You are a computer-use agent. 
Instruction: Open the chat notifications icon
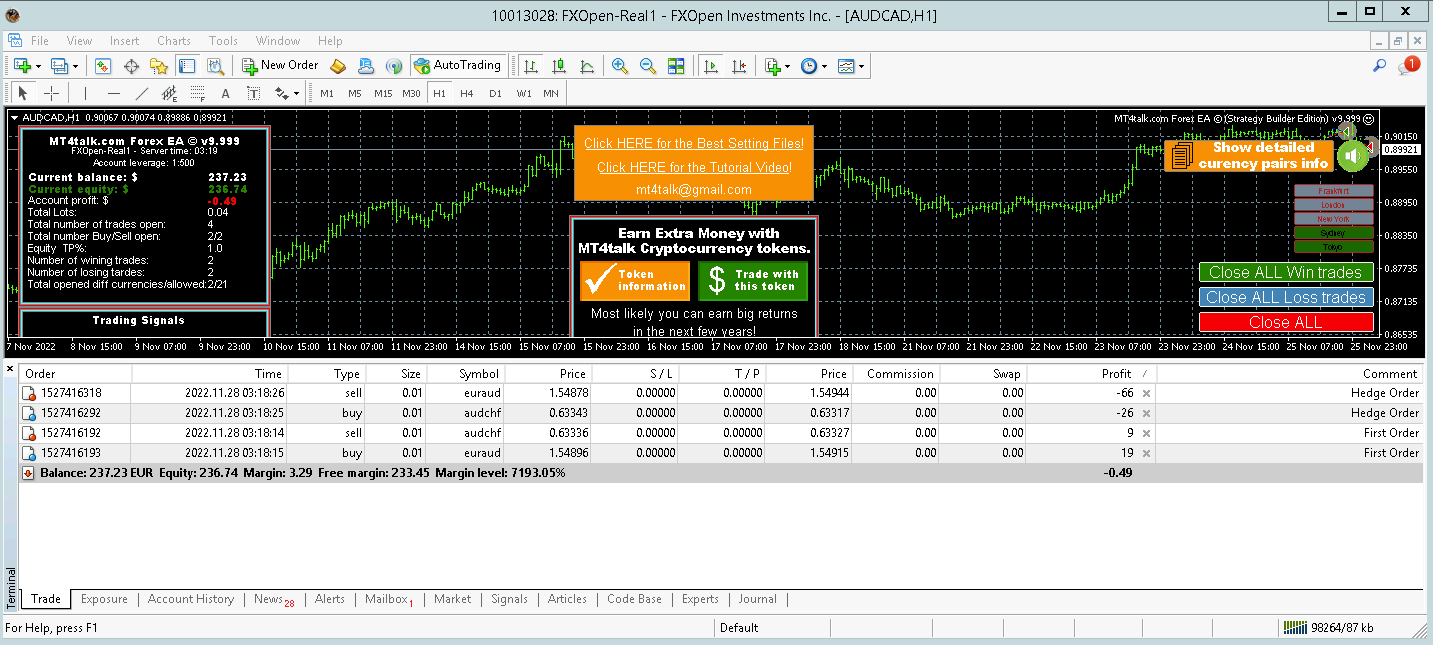coord(1409,66)
